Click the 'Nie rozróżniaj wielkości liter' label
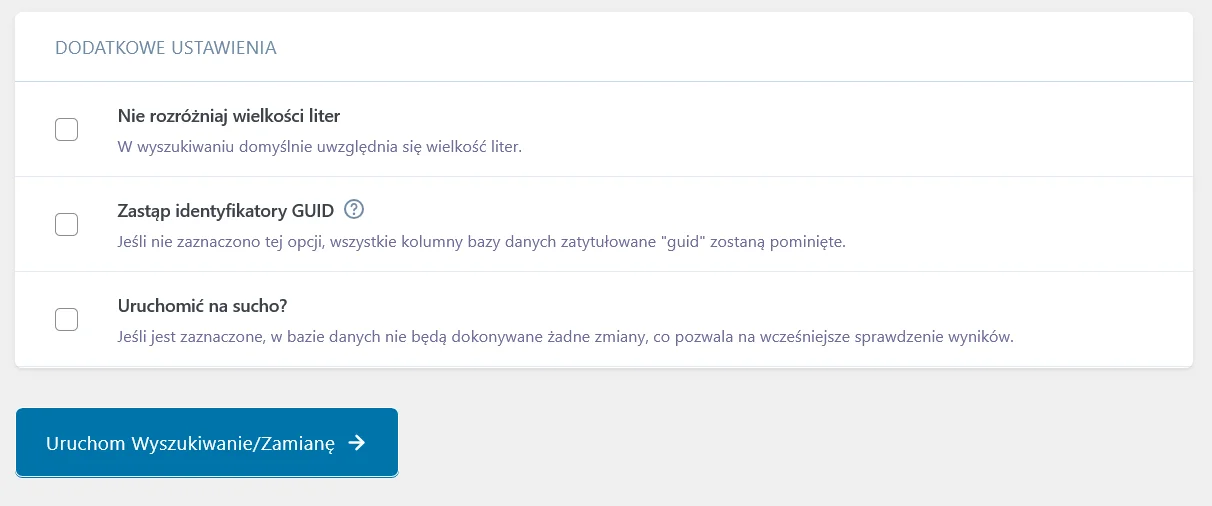The height and width of the screenshot is (506, 1212). pos(229,116)
